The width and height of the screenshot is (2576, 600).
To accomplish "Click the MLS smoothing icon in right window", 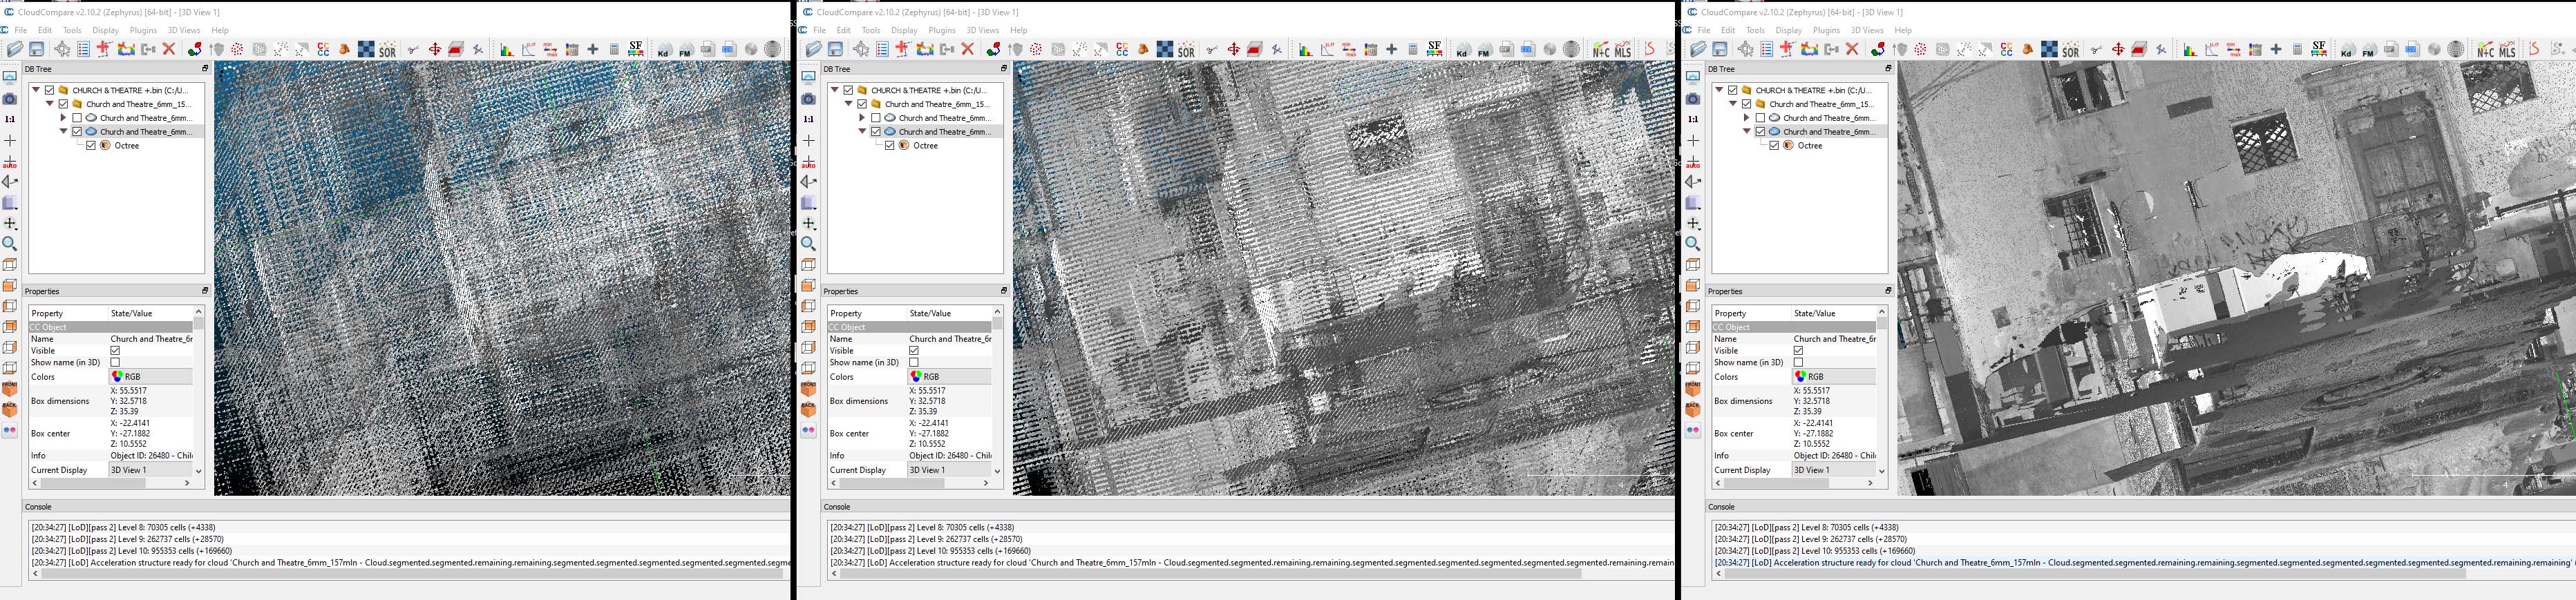I will (2507, 50).
